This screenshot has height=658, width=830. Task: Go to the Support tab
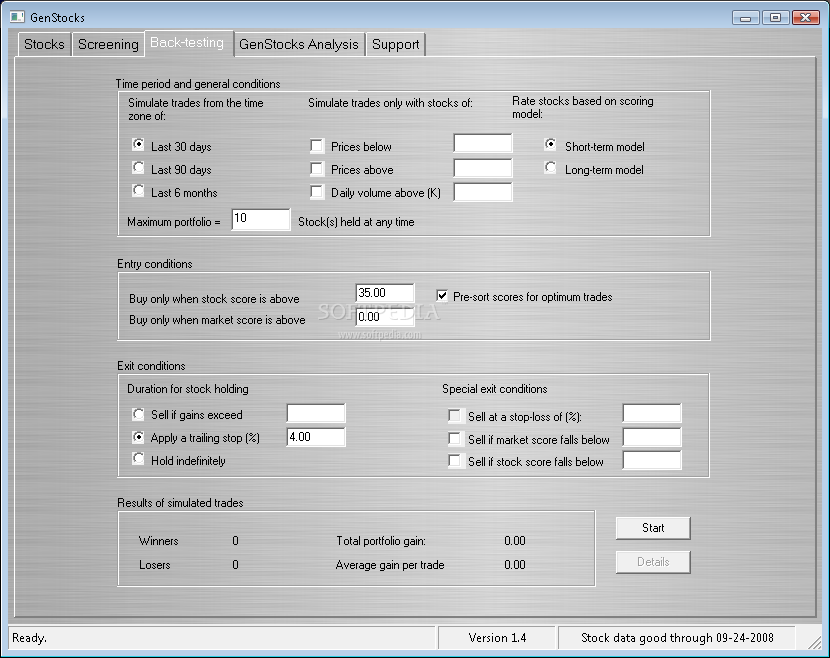point(395,44)
